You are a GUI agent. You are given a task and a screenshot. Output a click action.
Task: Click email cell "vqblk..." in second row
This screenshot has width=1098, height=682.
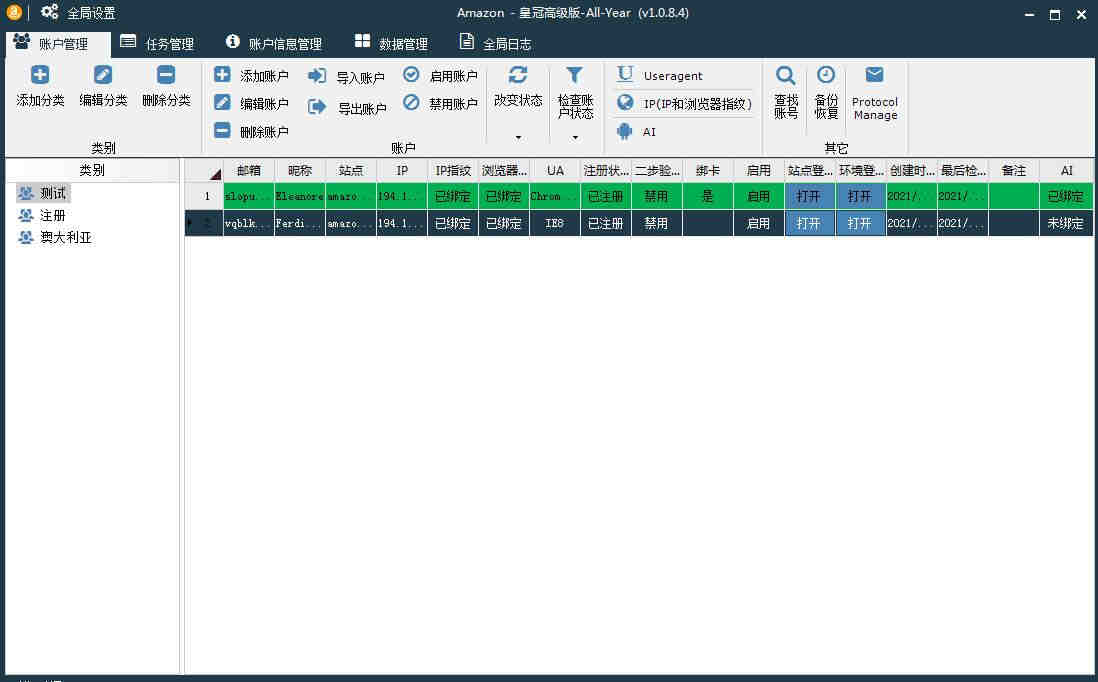(x=249, y=223)
